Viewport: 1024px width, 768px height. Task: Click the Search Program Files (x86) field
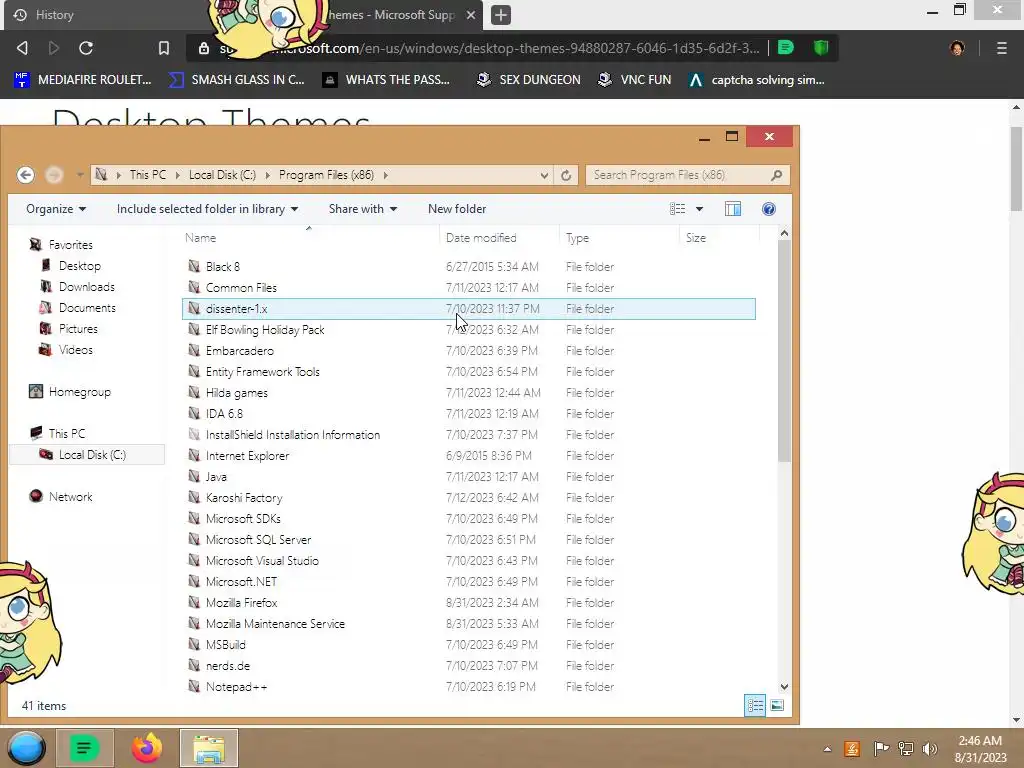point(688,175)
